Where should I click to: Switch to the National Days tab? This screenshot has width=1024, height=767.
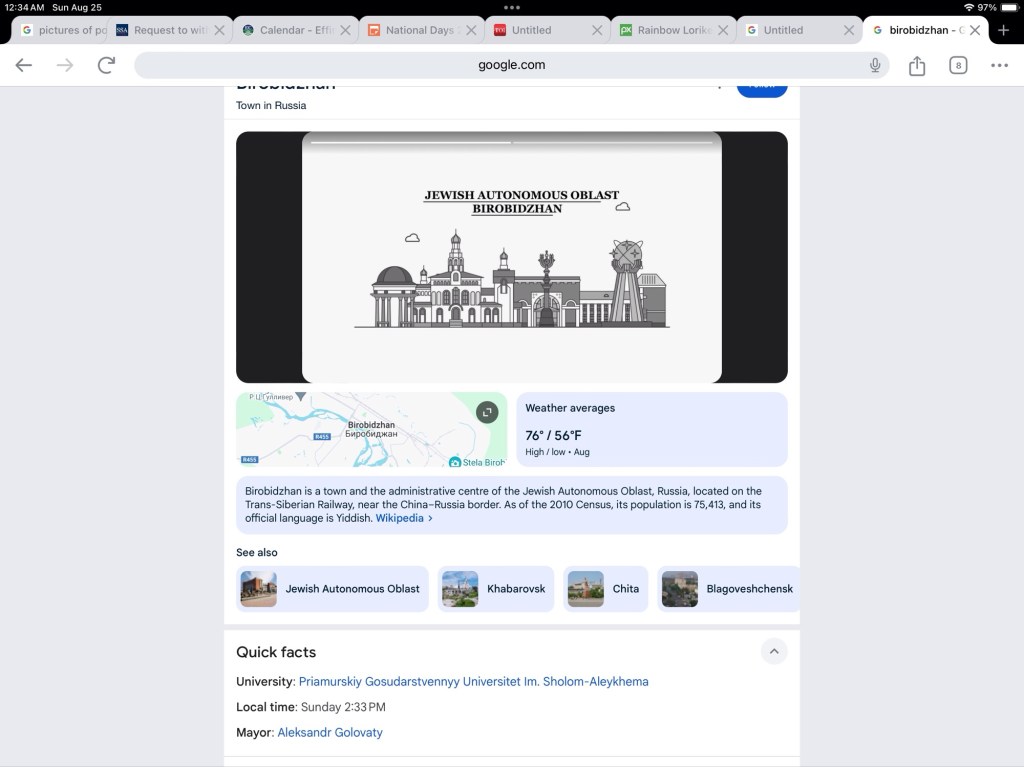[420, 30]
